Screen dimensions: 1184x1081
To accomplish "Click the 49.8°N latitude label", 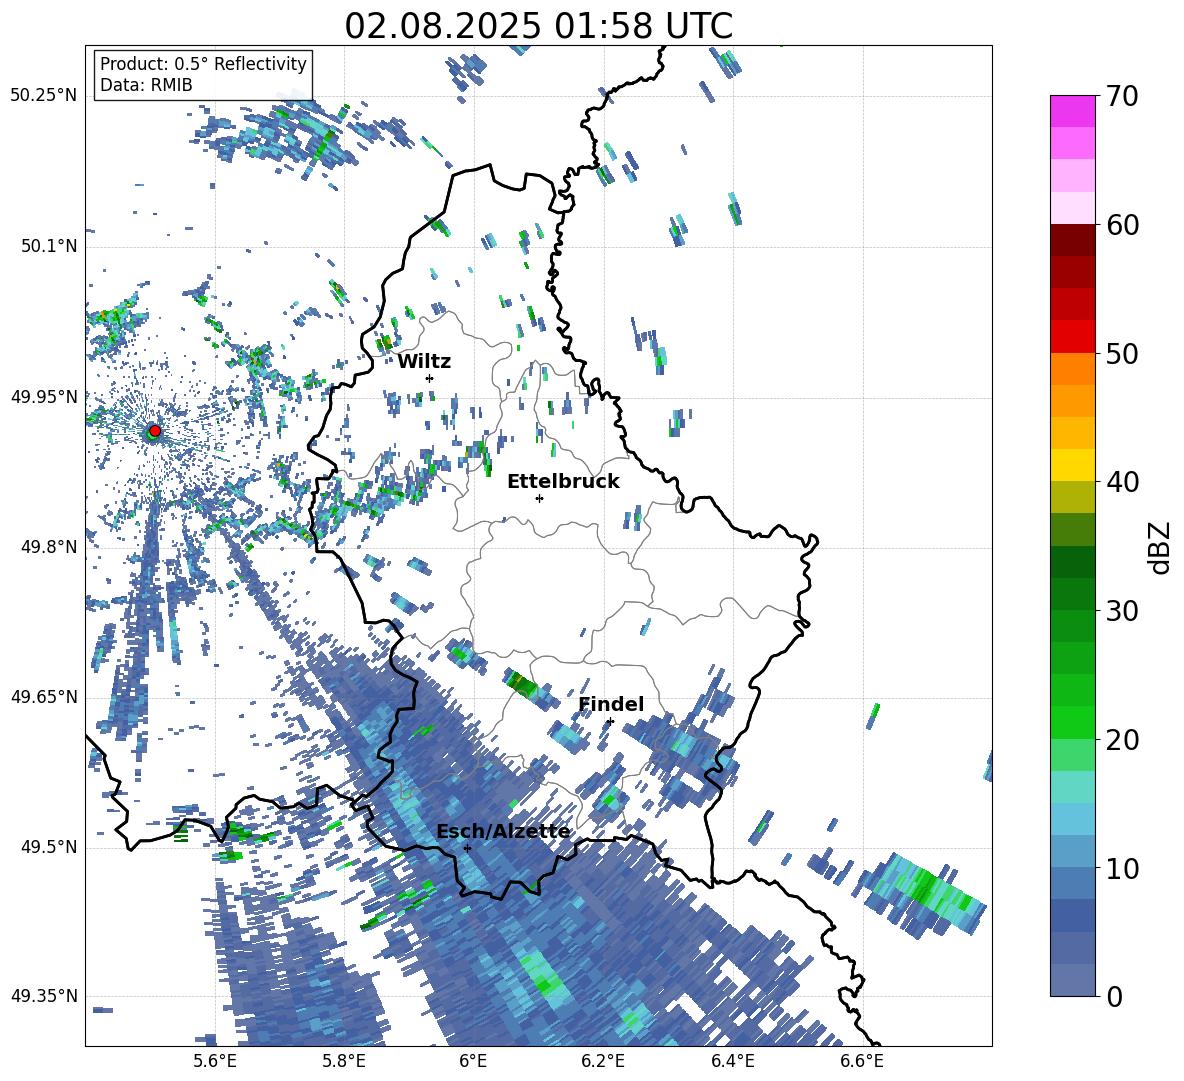I will [49, 547].
